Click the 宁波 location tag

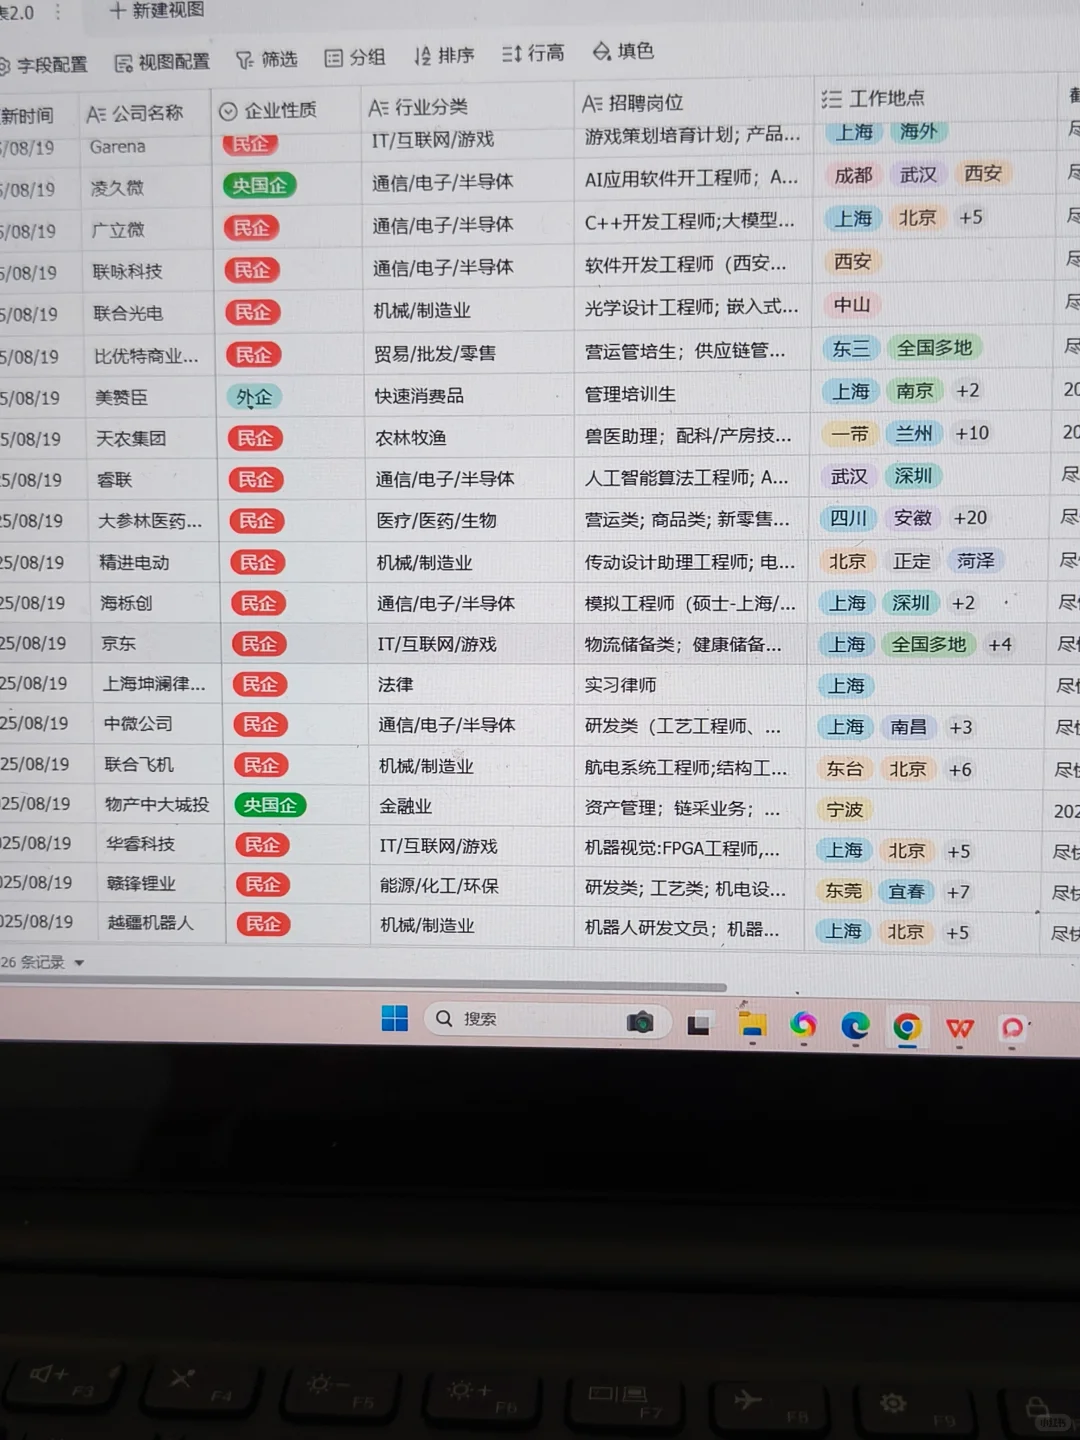point(844,809)
